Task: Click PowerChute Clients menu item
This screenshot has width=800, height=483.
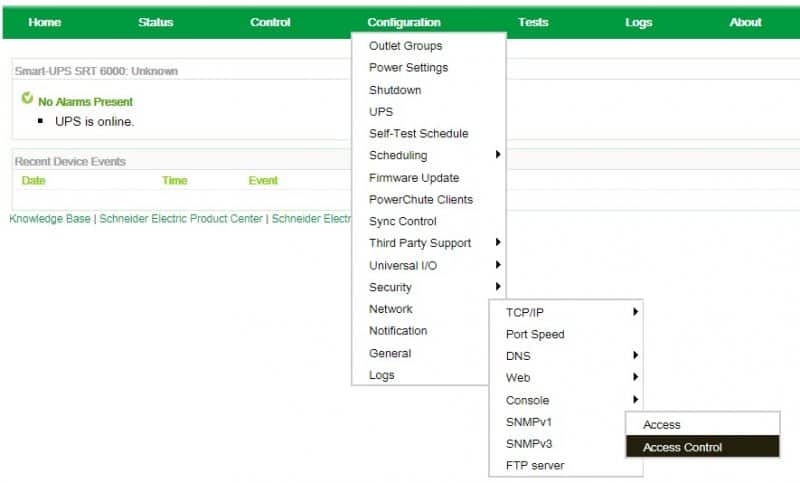Action: click(421, 199)
